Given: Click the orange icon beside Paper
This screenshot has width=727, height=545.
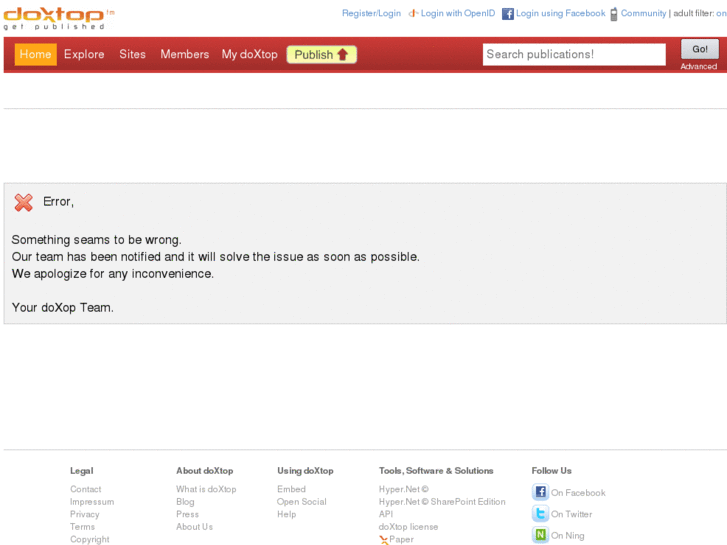Looking at the screenshot, I should [383, 540].
